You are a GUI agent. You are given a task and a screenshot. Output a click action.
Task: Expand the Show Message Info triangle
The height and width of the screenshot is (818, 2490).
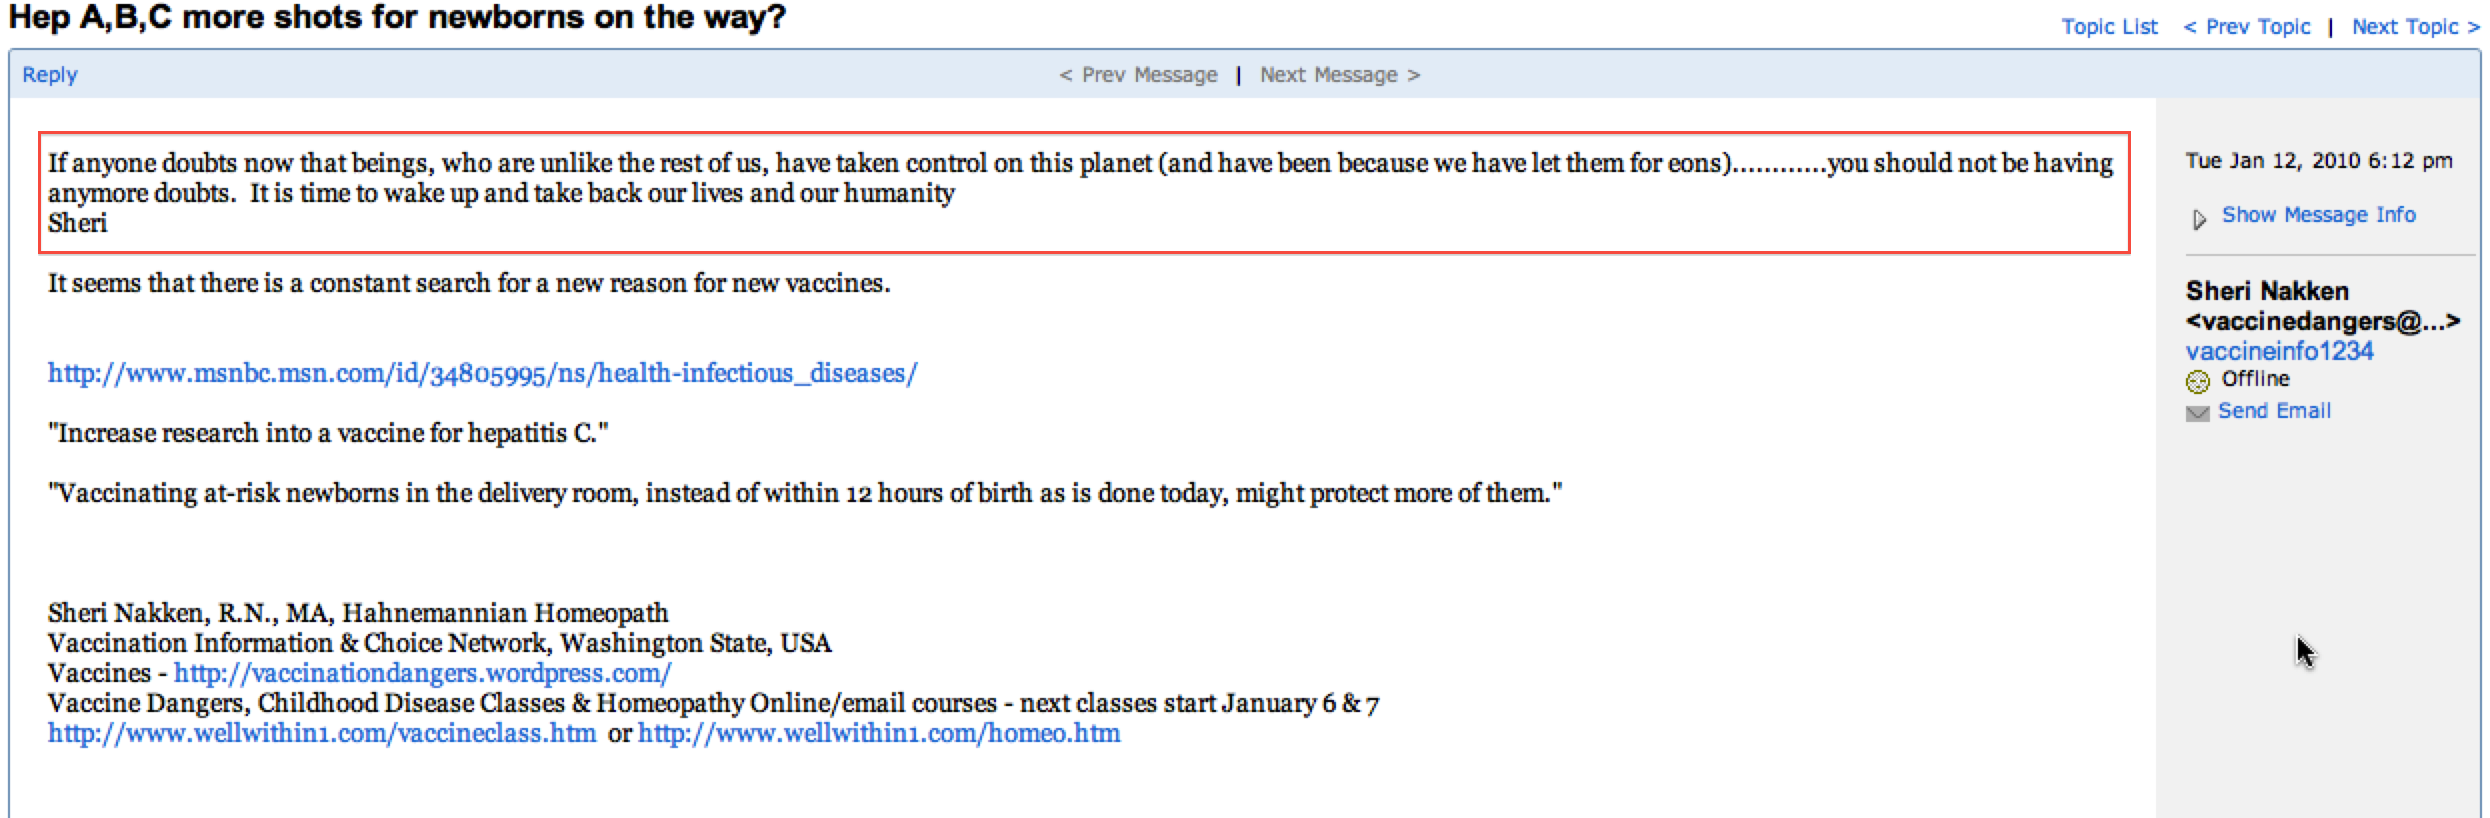click(2199, 218)
